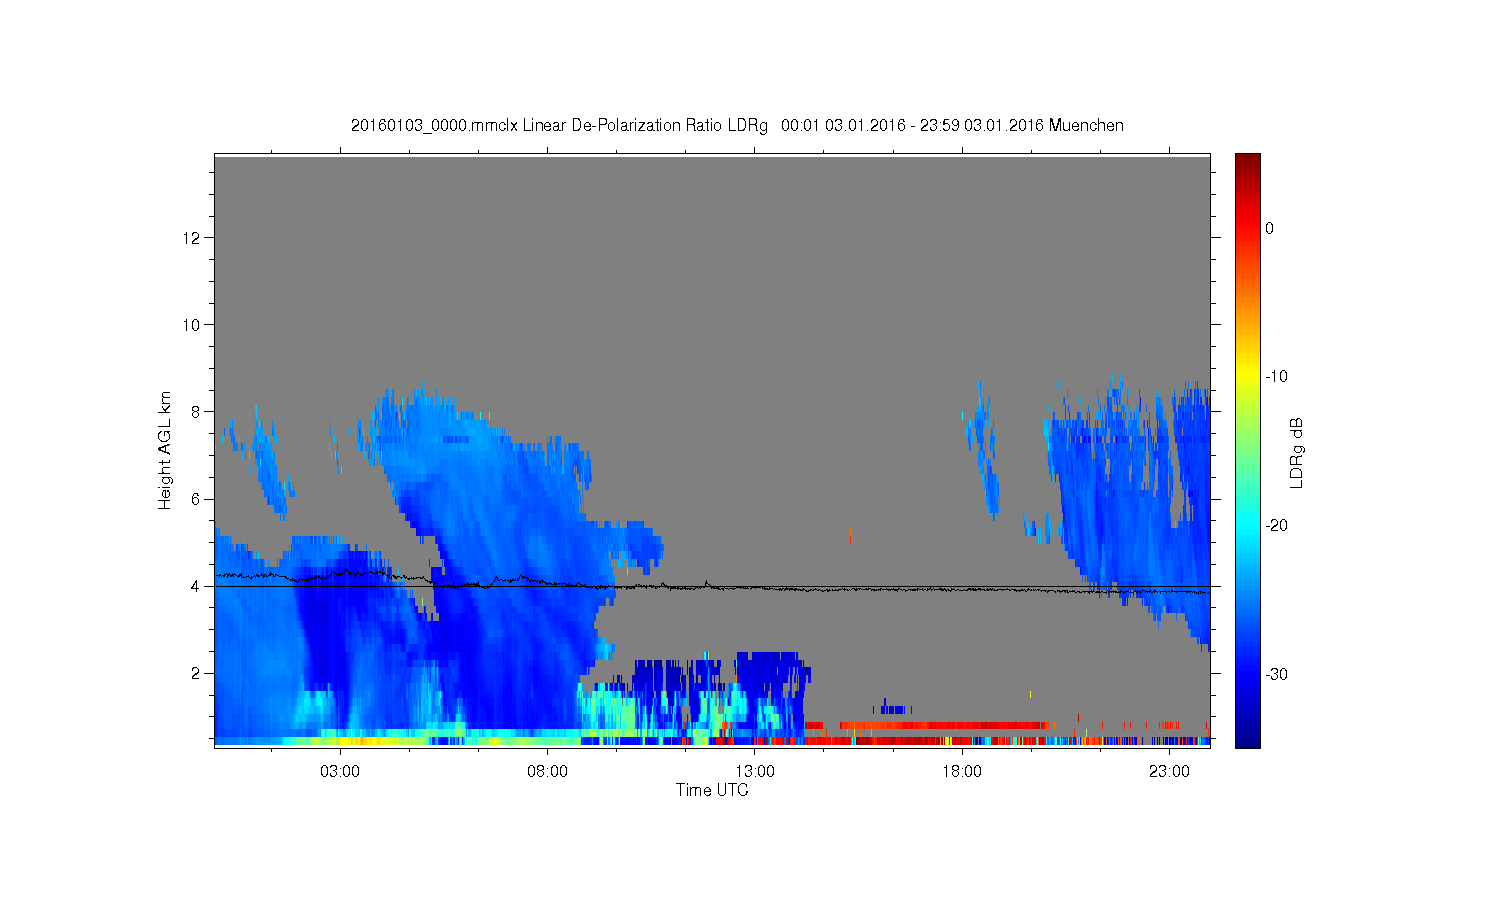Click the height tick label 2

pos(196,673)
